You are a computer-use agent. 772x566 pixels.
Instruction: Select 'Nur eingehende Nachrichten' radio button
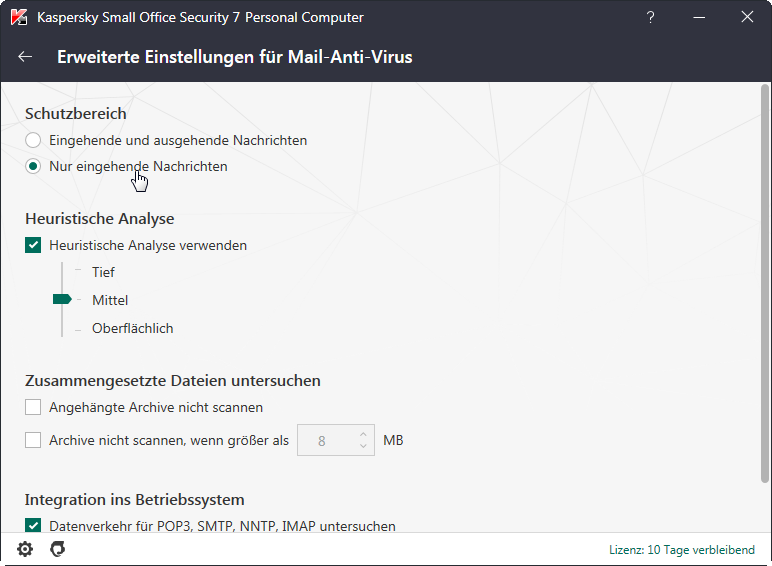(34, 167)
